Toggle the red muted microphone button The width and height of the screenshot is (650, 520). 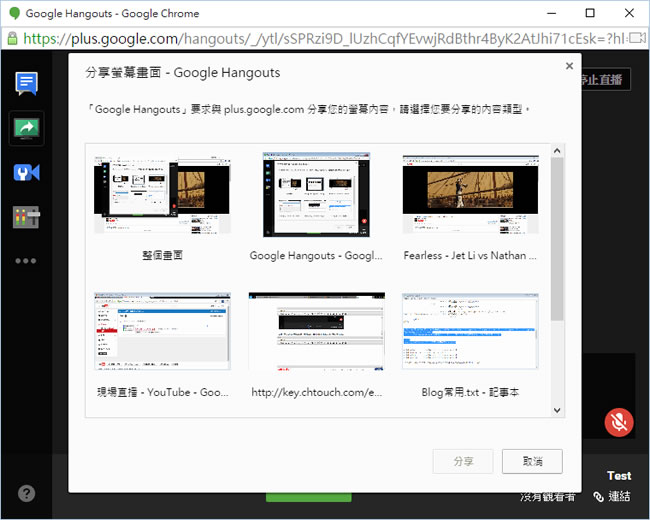click(x=619, y=422)
